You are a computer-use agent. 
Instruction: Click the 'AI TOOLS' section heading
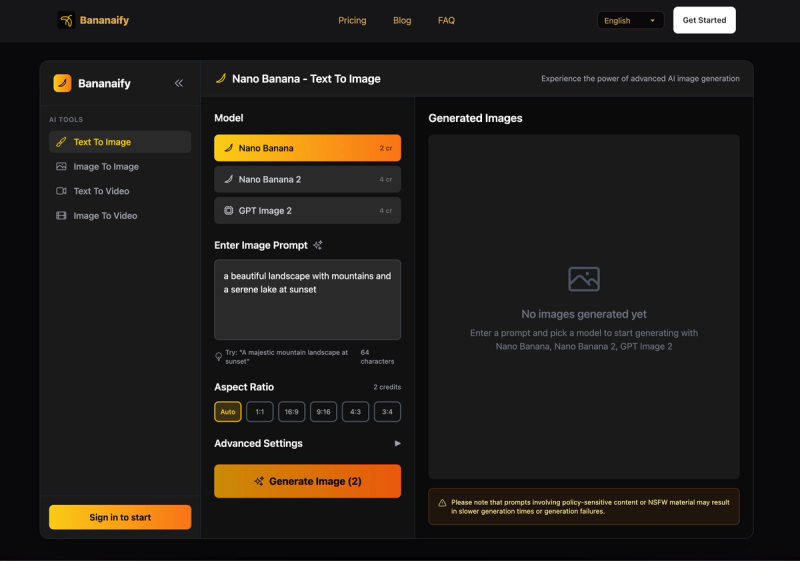66,119
